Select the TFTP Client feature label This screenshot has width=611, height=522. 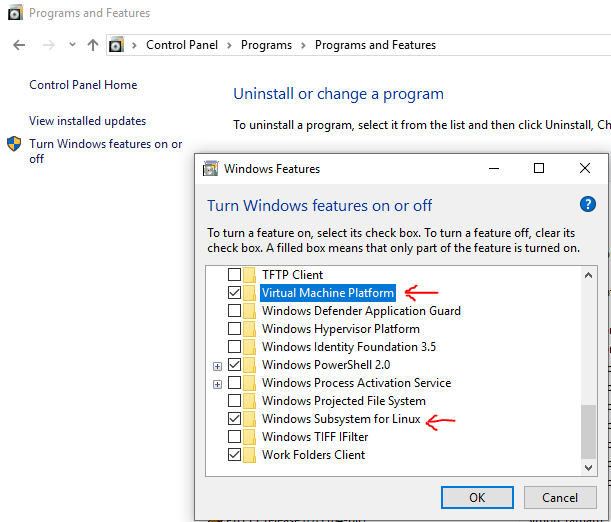[x=292, y=275]
